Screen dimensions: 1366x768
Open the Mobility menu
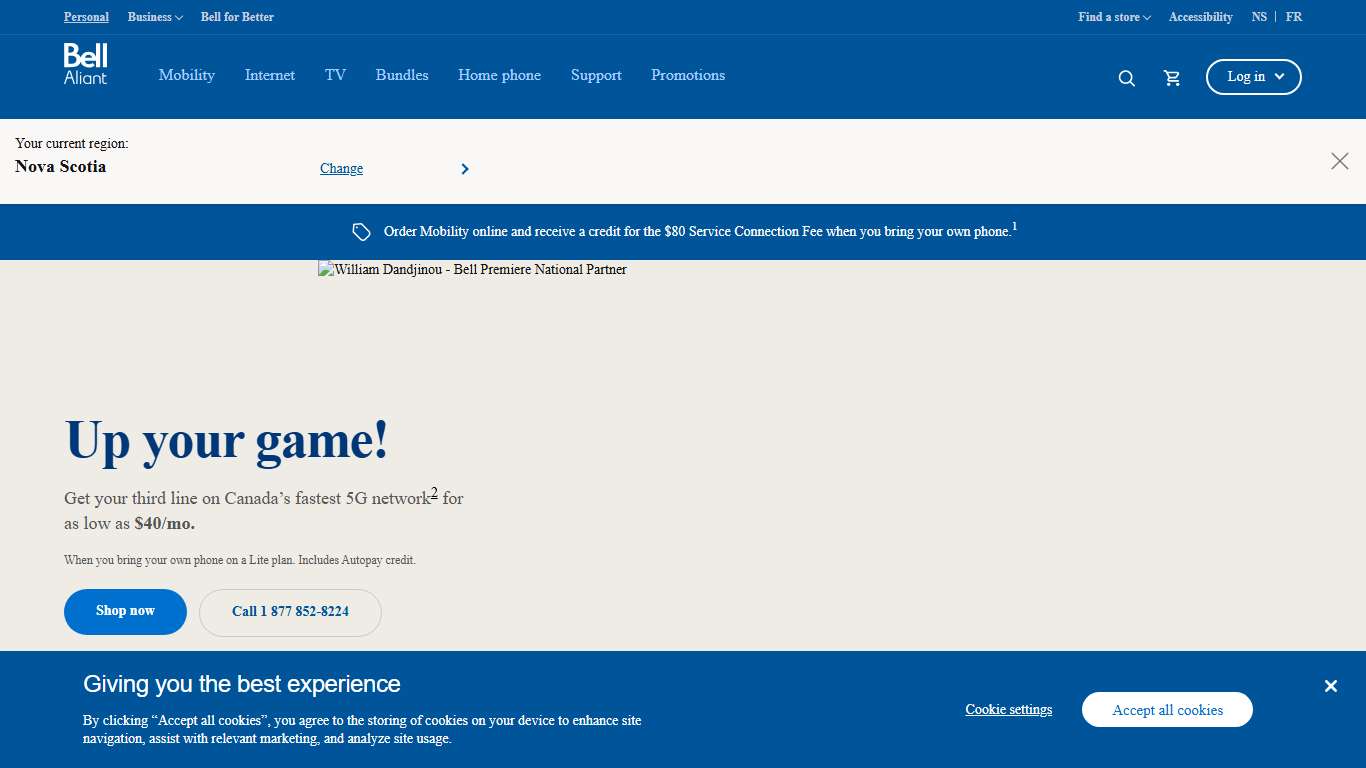[186, 75]
